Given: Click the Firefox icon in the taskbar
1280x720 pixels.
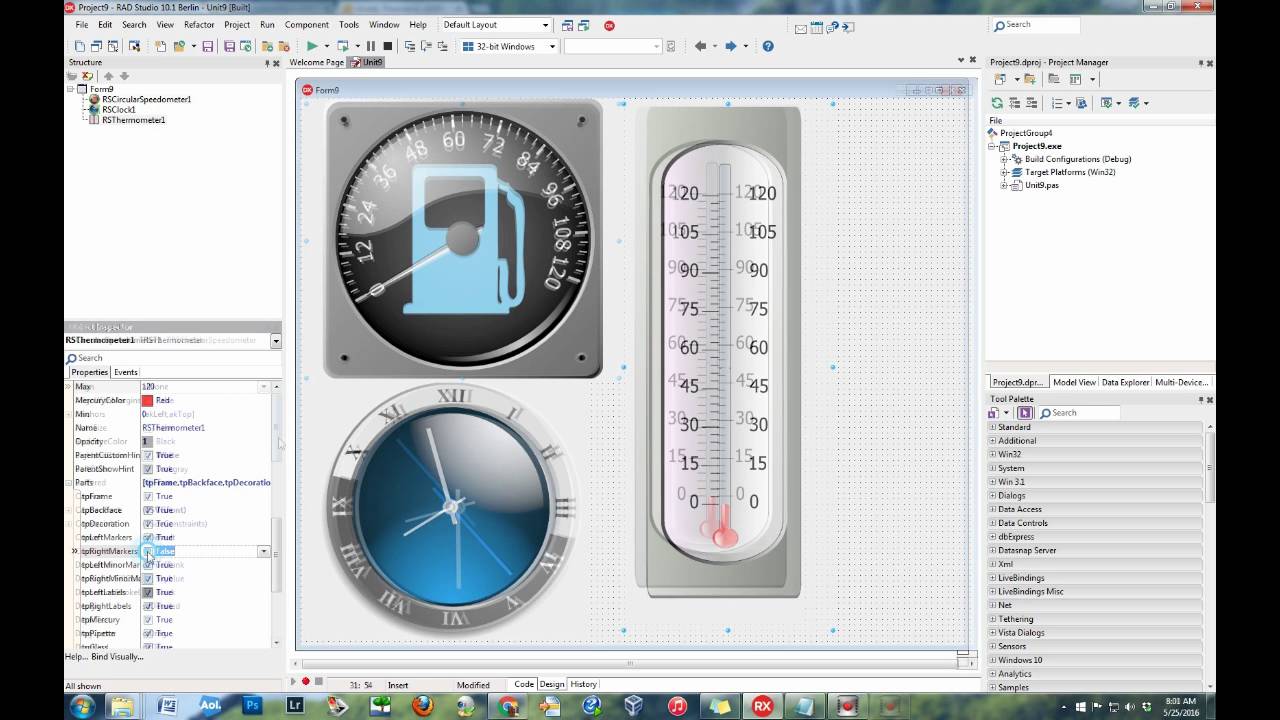Looking at the screenshot, I should 422,706.
